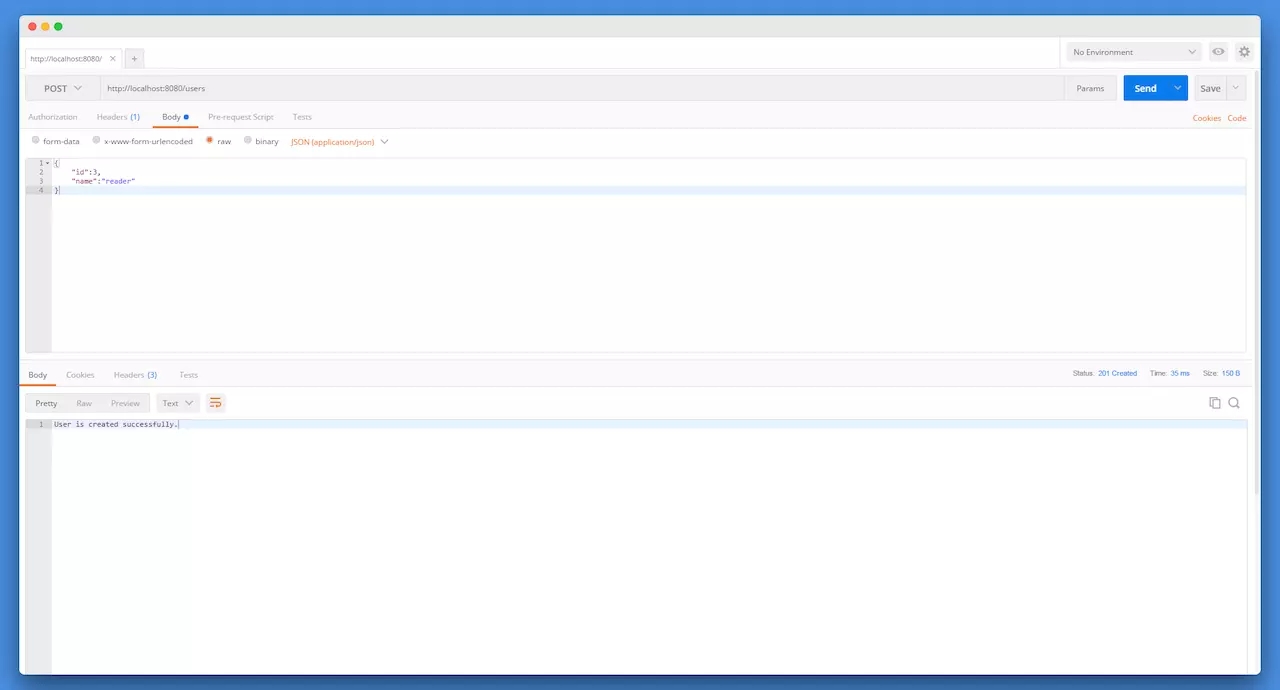
Task: Show the response Cookies tab
Action: click(x=80, y=375)
